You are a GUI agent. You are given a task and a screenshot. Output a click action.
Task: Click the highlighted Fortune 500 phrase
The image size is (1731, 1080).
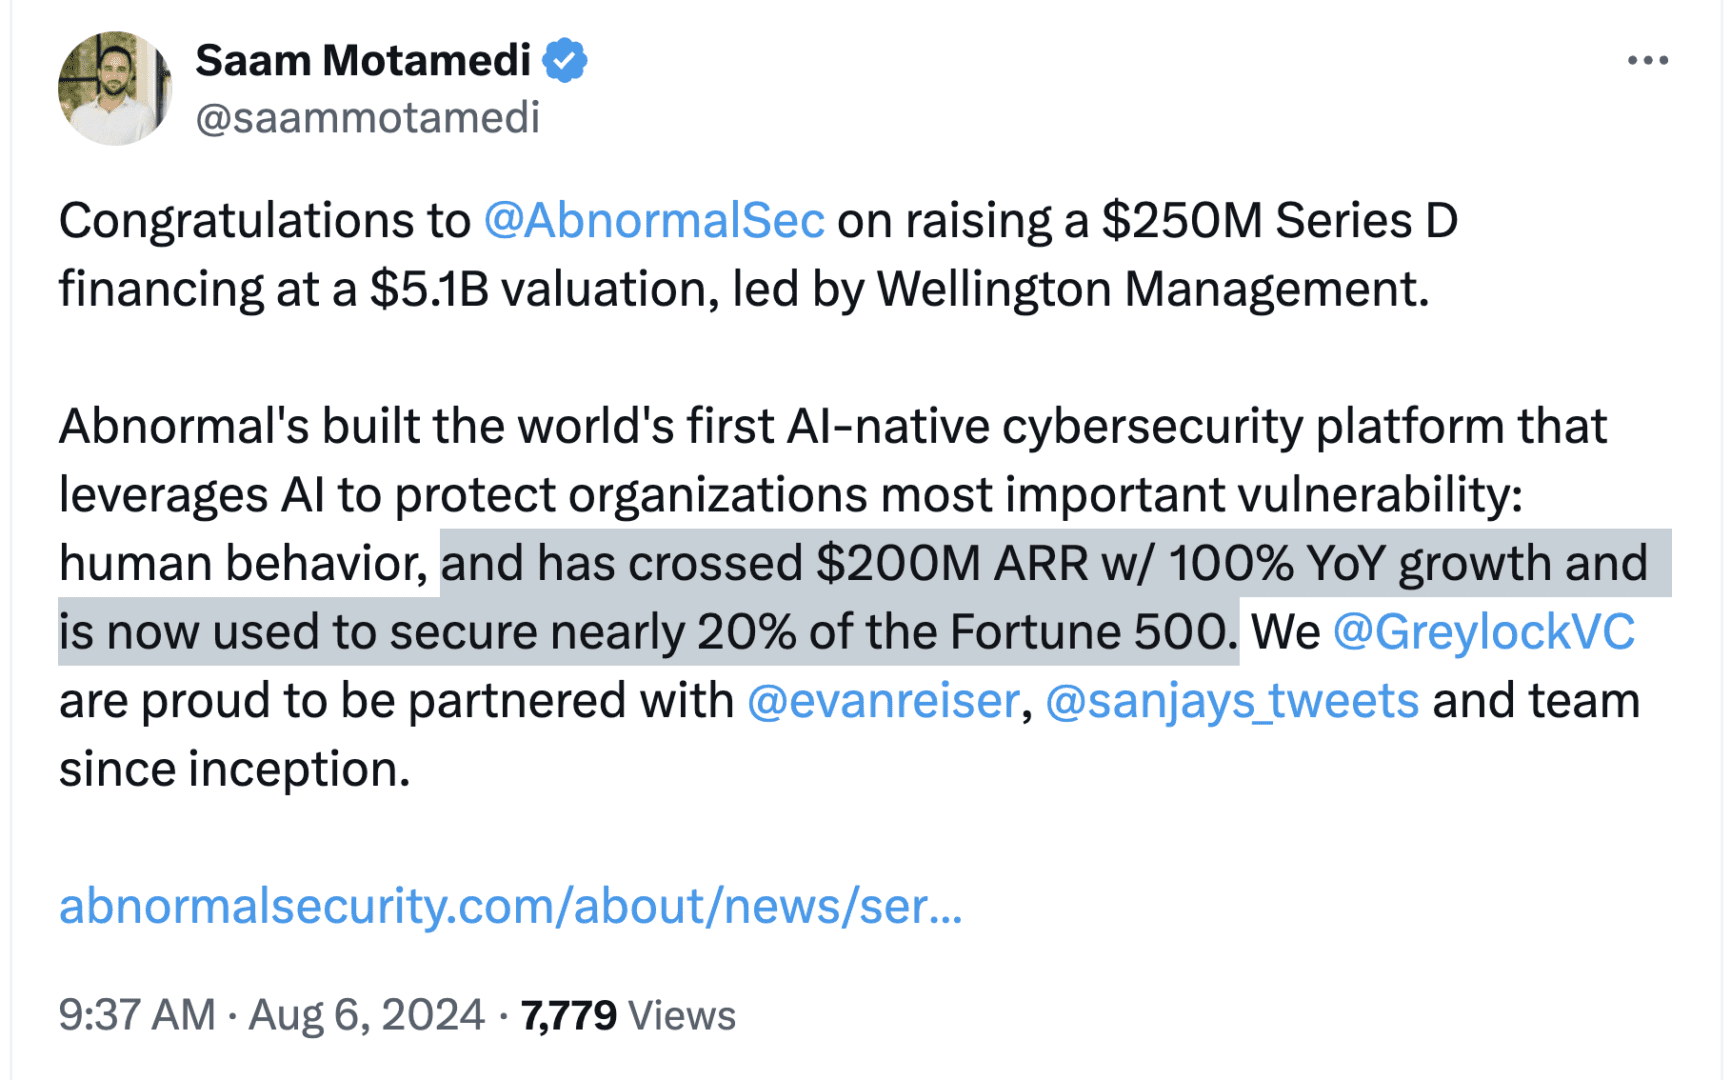[x=1089, y=632]
